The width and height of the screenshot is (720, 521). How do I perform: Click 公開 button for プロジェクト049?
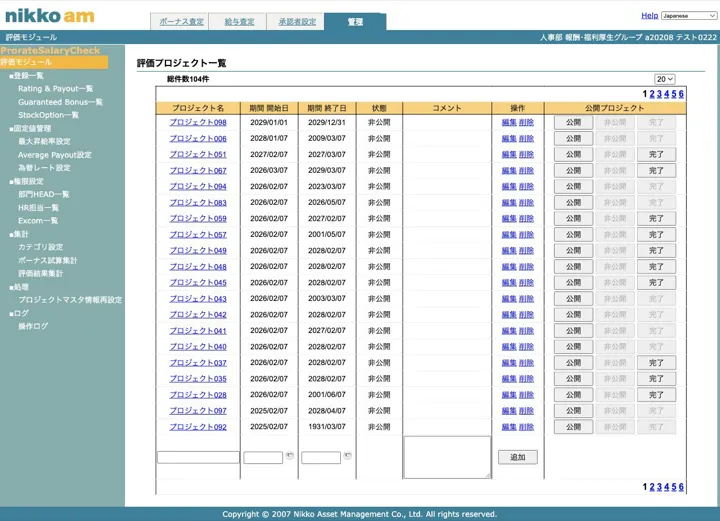coord(574,251)
